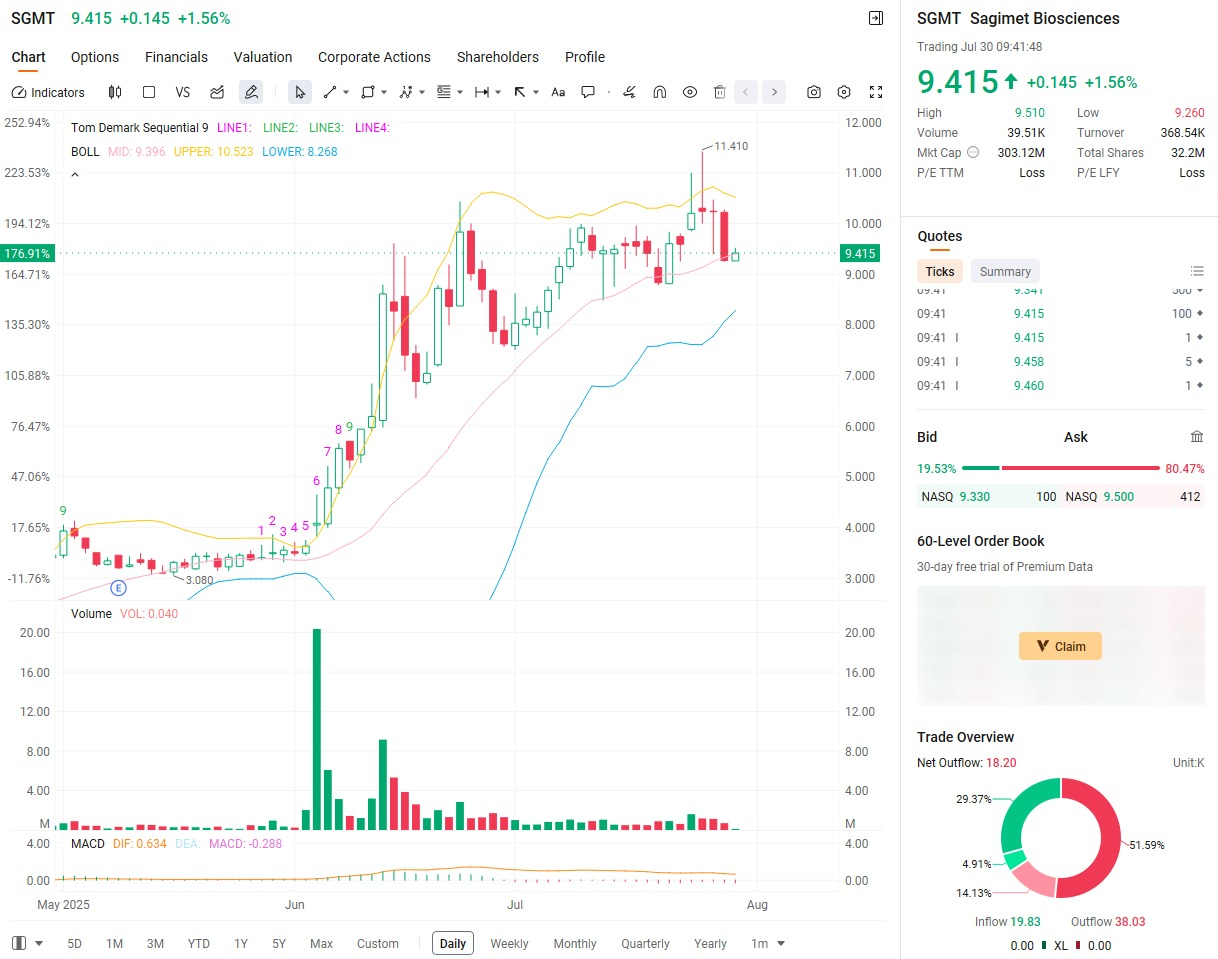Expand the Fibonacci tool dropdown arrow

click(460, 92)
